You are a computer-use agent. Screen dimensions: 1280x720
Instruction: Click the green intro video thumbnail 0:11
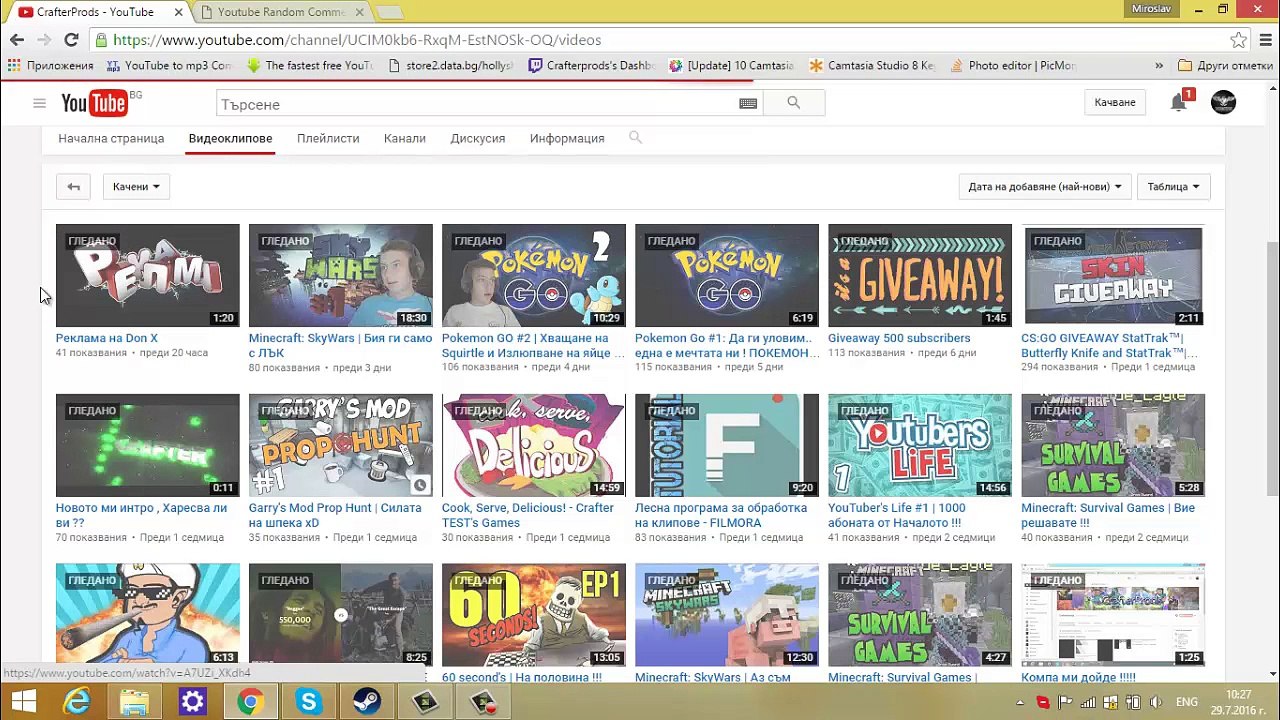tap(148, 445)
